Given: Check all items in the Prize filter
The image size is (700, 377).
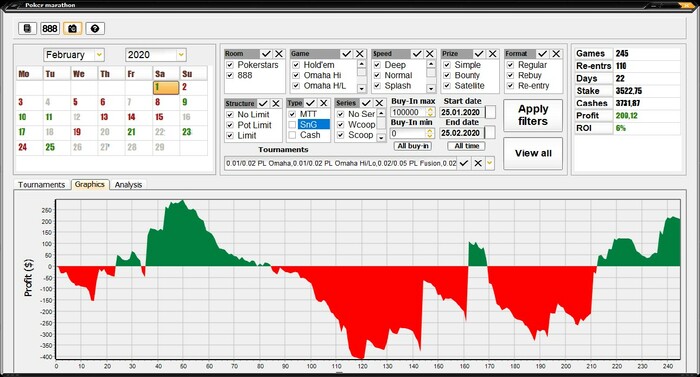Looking at the screenshot, I should tap(479, 54).
